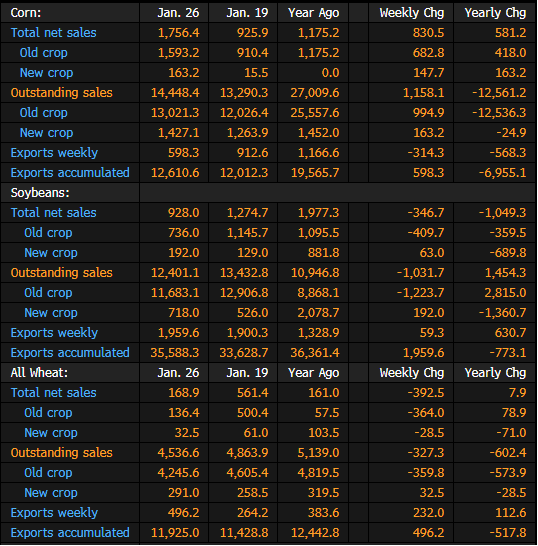Click the Soybeans: section header

[40, 193]
